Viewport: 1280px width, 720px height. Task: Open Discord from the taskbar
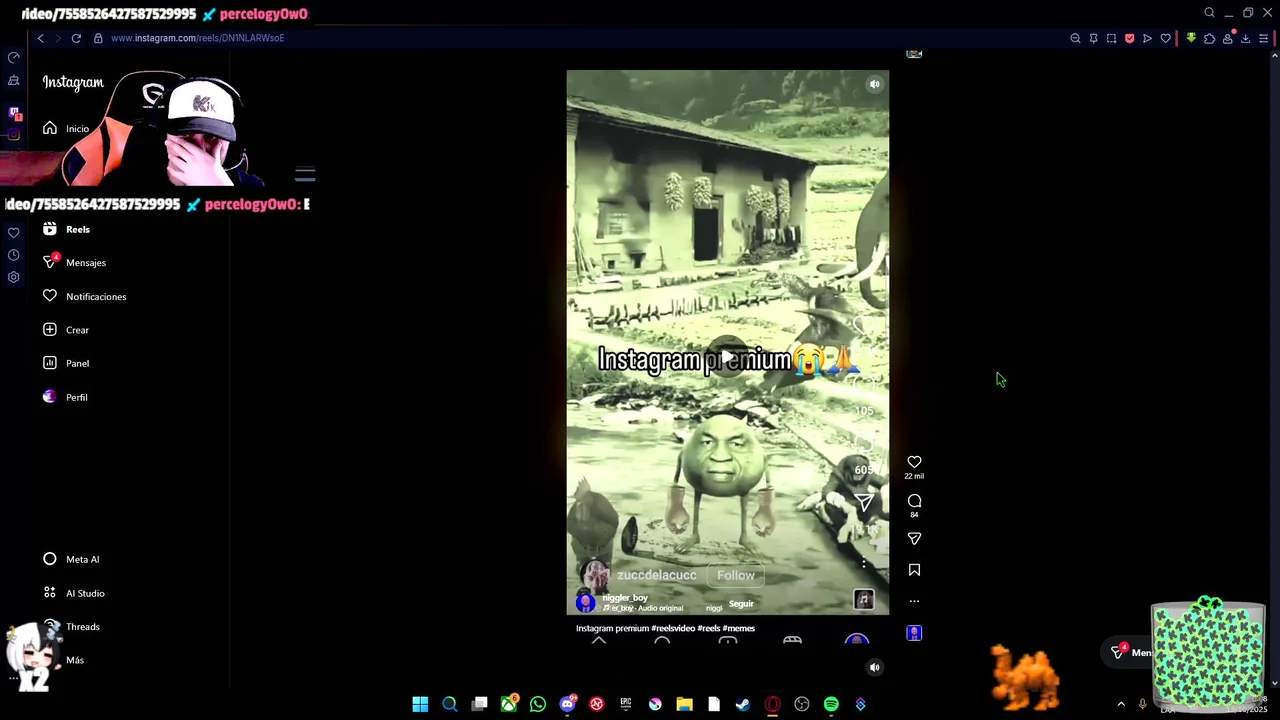pos(568,704)
